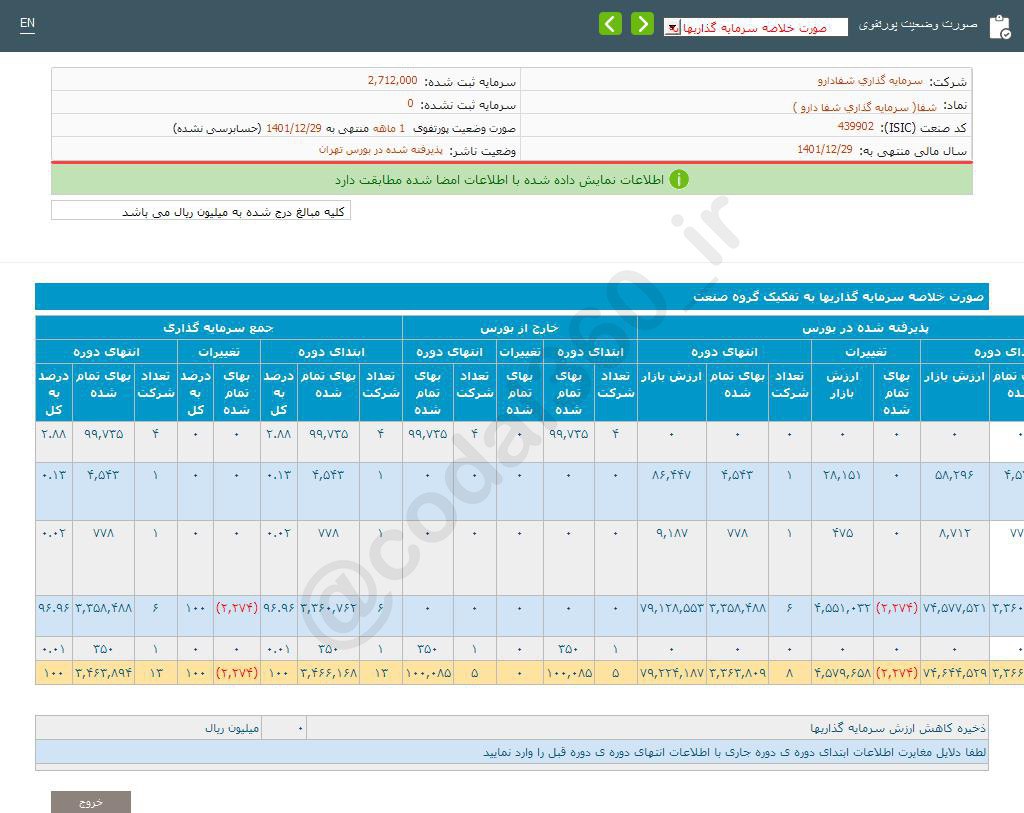Click the ISIC code 439902
The width and height of the screenshot is (1024, 813).
(x=855, y=127)
